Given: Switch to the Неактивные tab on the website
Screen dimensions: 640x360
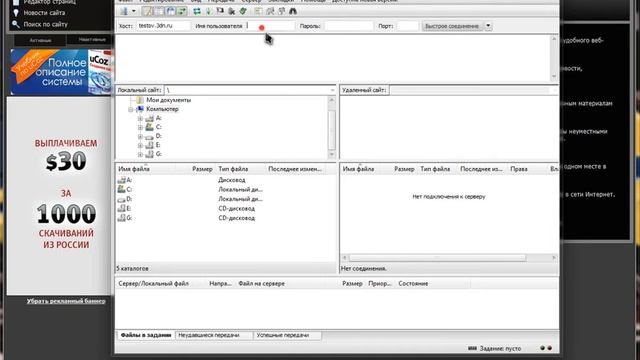Looking at the screenshot, I should click(92, 40).
